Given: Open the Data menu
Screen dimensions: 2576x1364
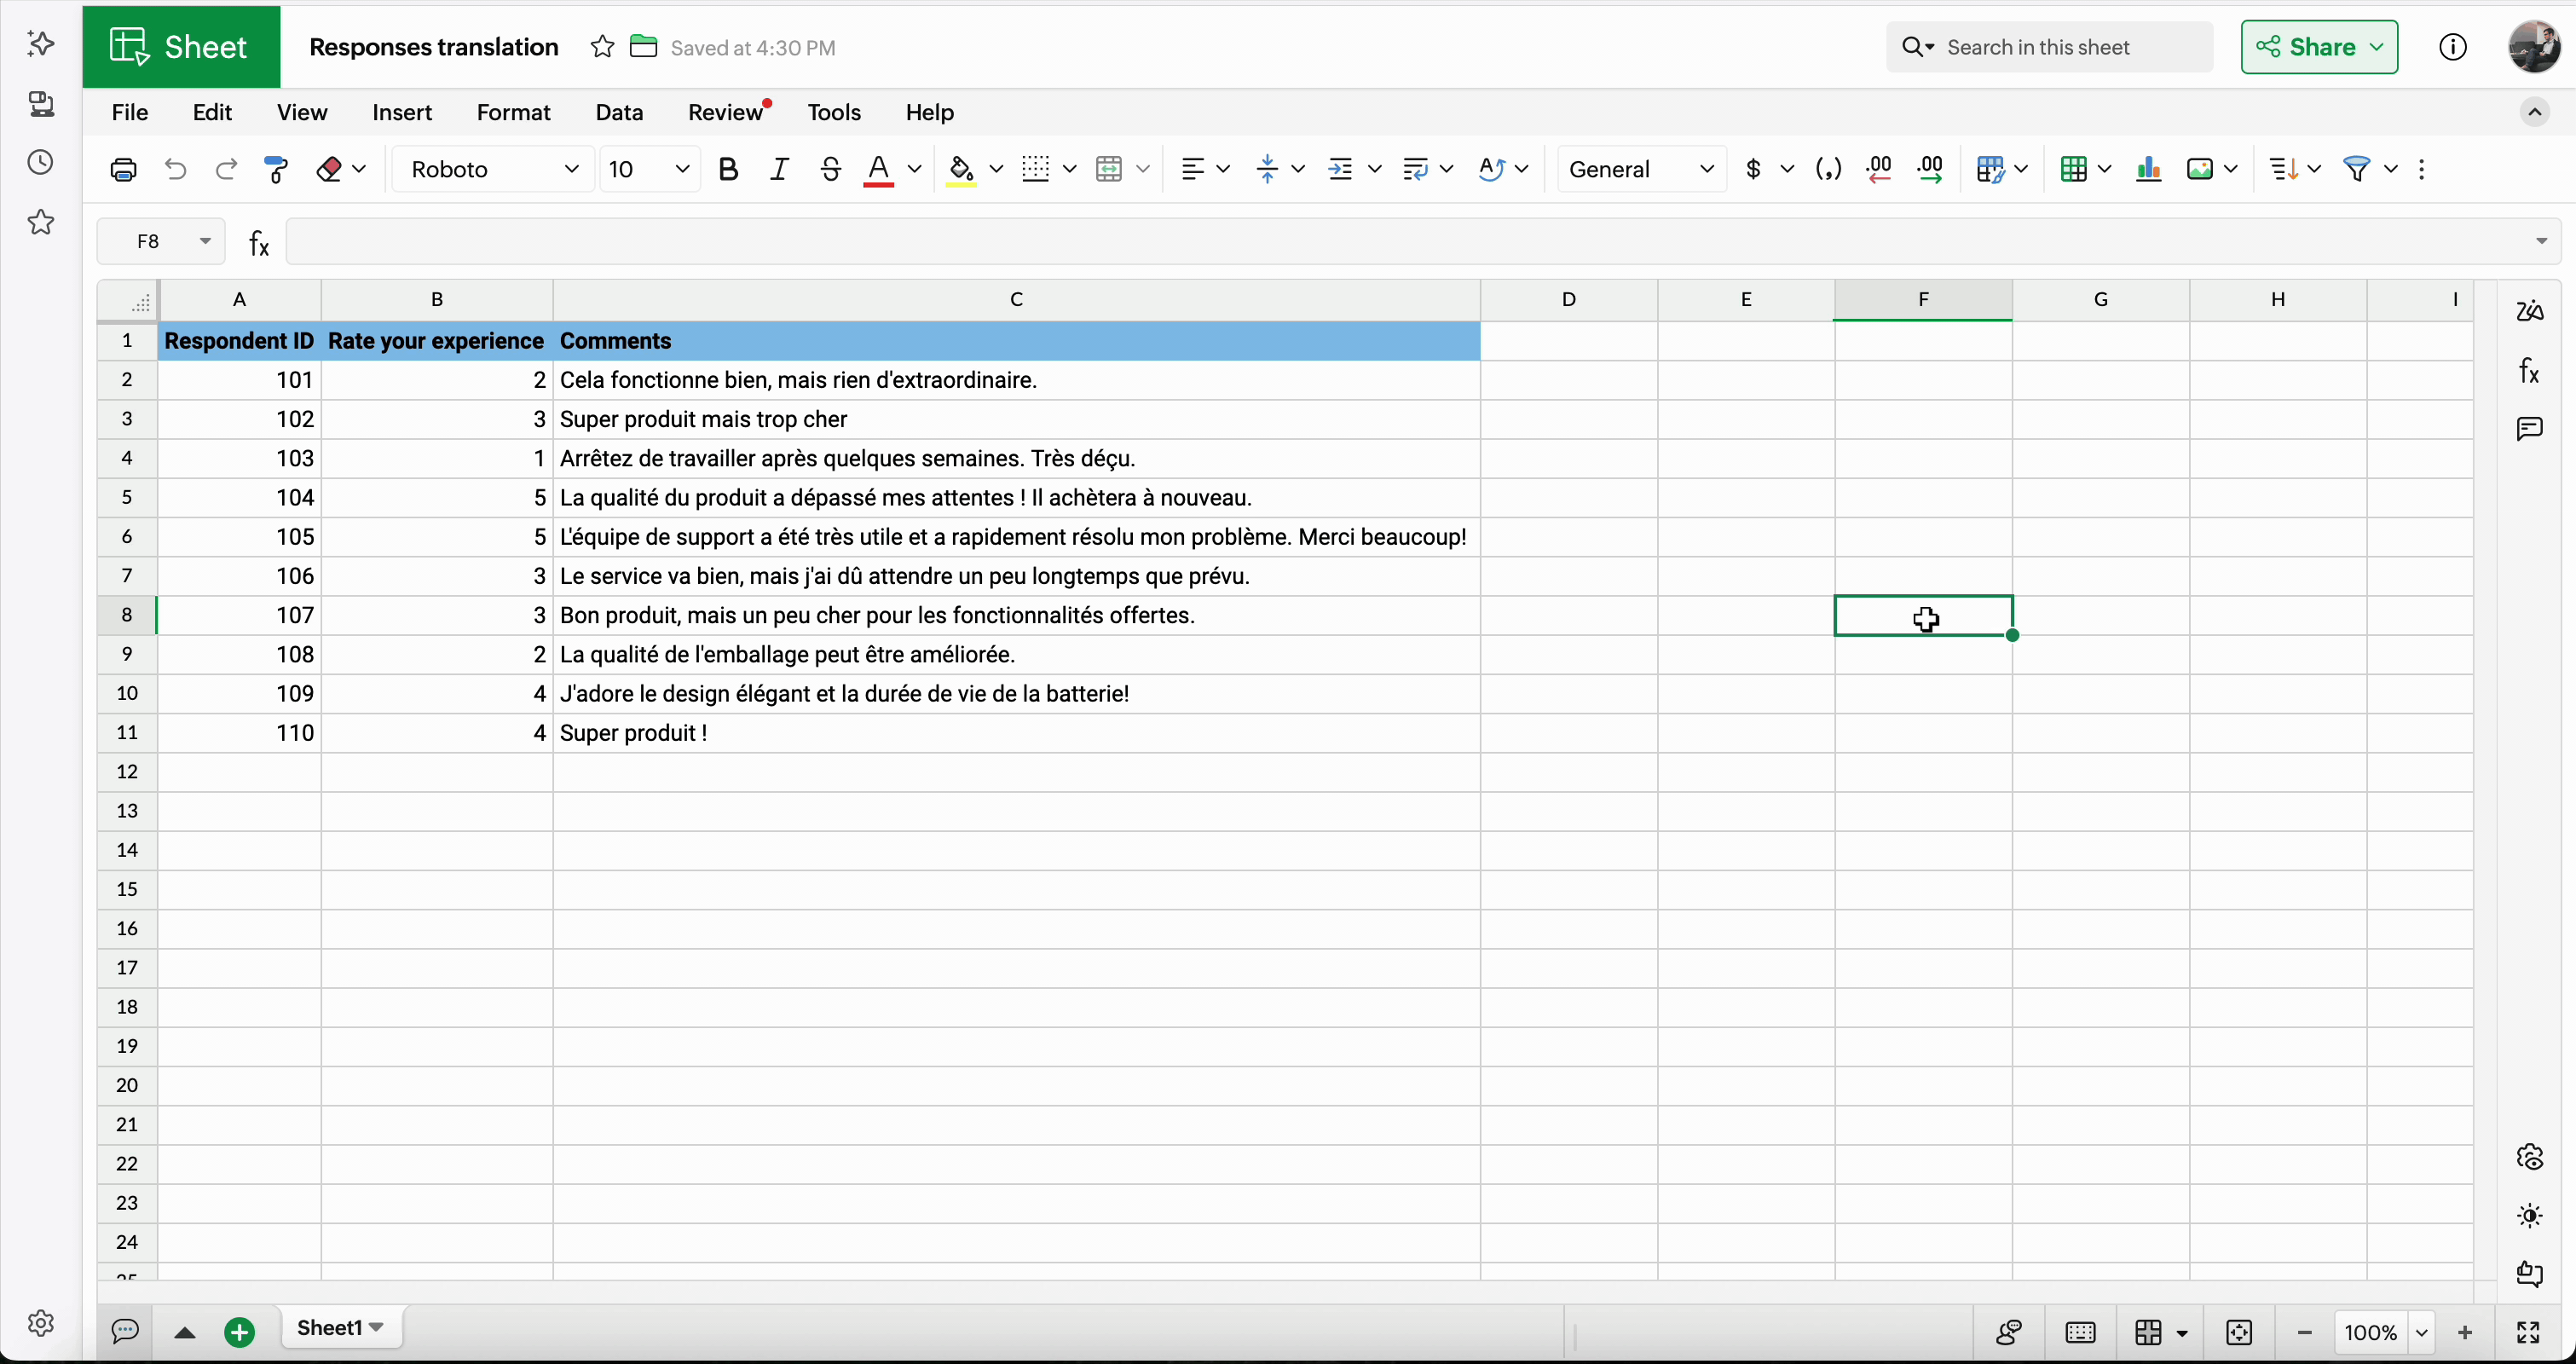Looking at the screenshot, I should pos(619,112).
